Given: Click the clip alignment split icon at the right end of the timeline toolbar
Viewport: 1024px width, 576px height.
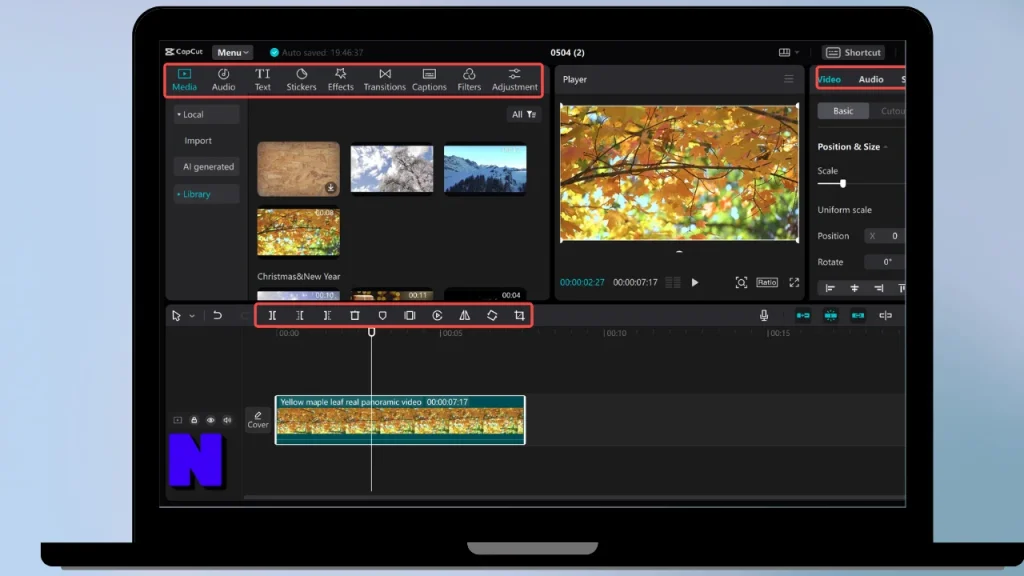Looking at the screenshot, I should click(885, 315).
